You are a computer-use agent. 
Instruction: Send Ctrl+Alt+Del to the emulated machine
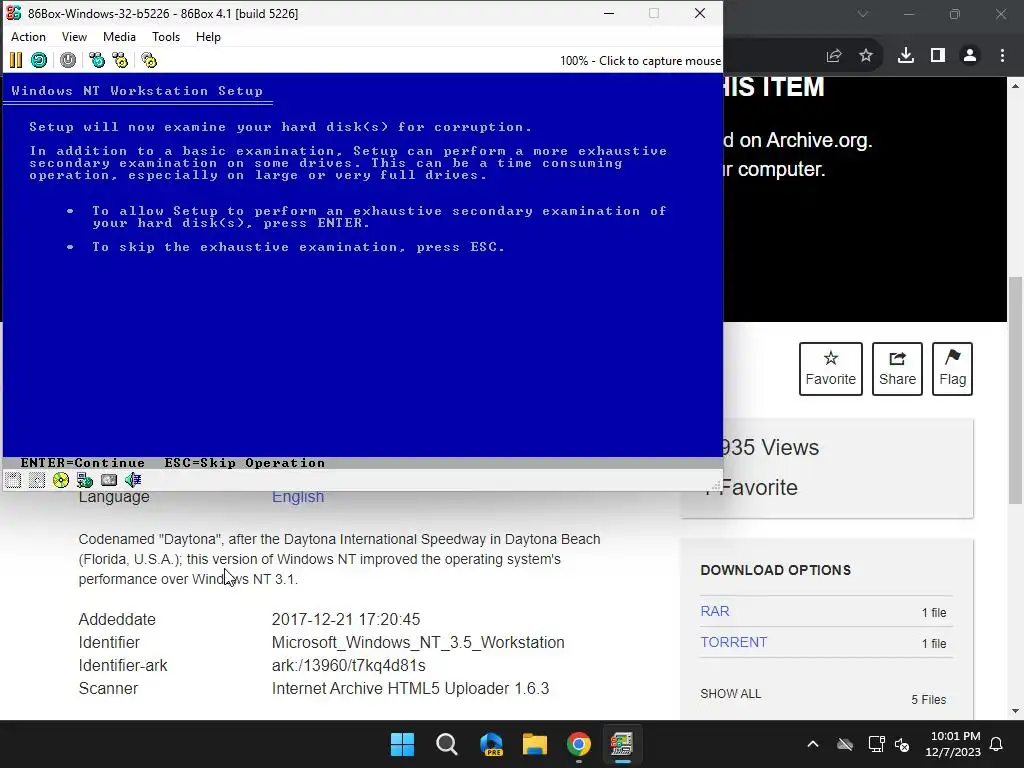tap(97, 60)
